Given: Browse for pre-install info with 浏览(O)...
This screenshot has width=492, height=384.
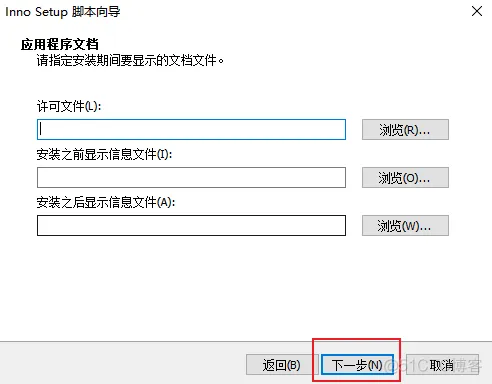Looking at the screenshot, I should 405,177.
